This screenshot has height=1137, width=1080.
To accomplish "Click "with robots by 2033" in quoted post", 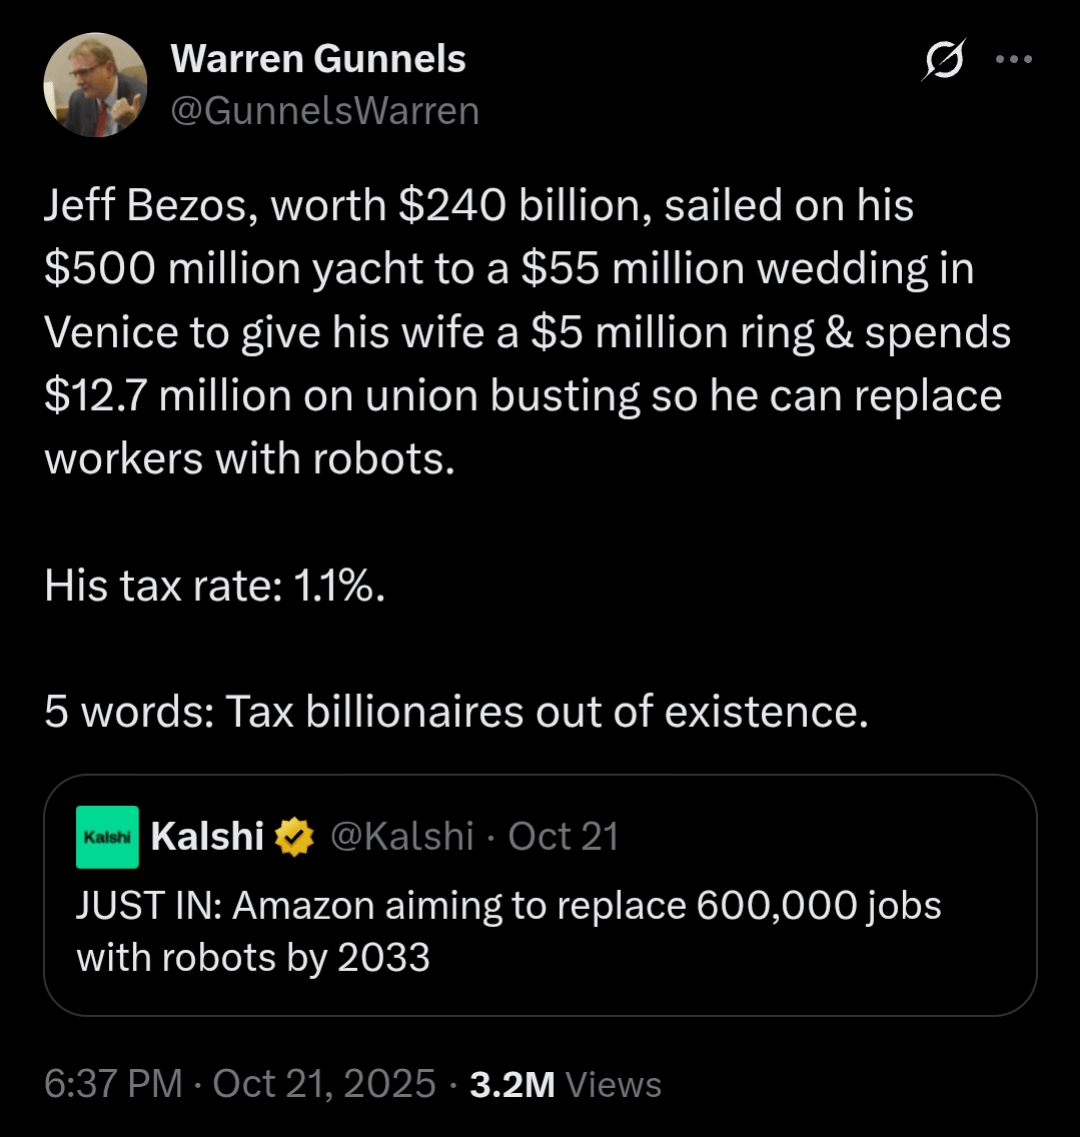I will [253, 958].
